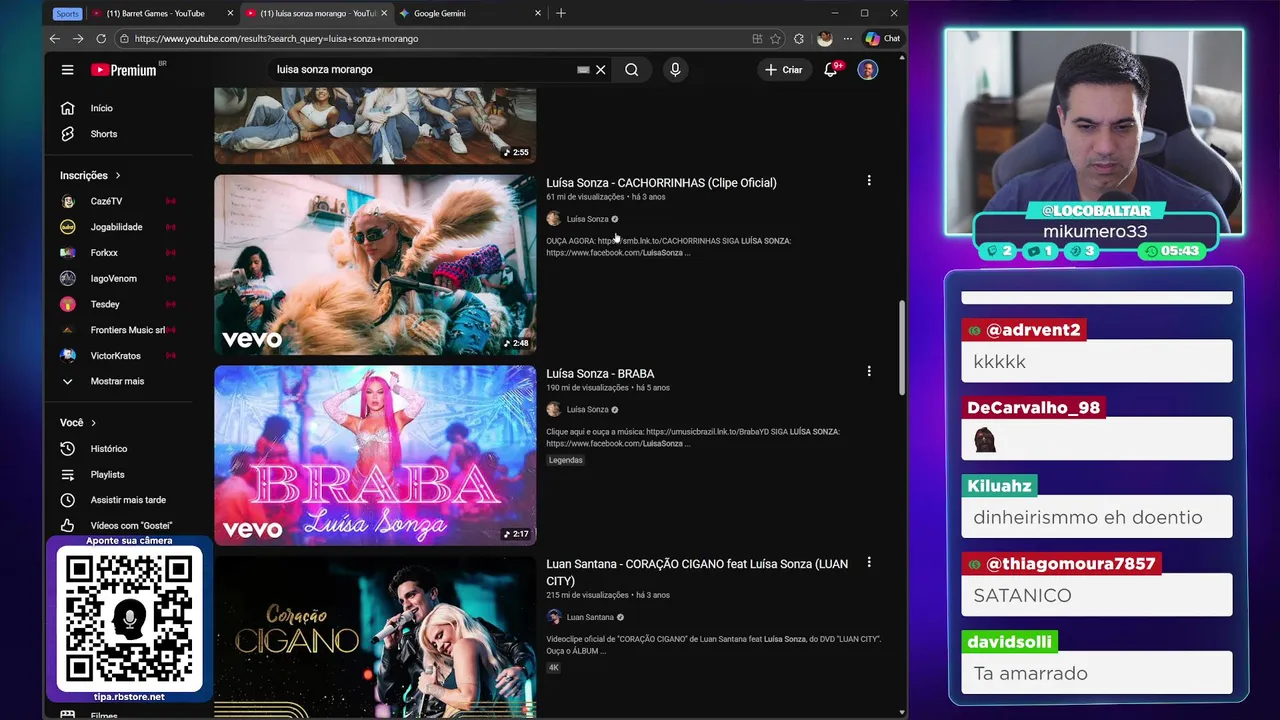Select the browser address bar URL
1280x720 pixels.
point(276,39)
